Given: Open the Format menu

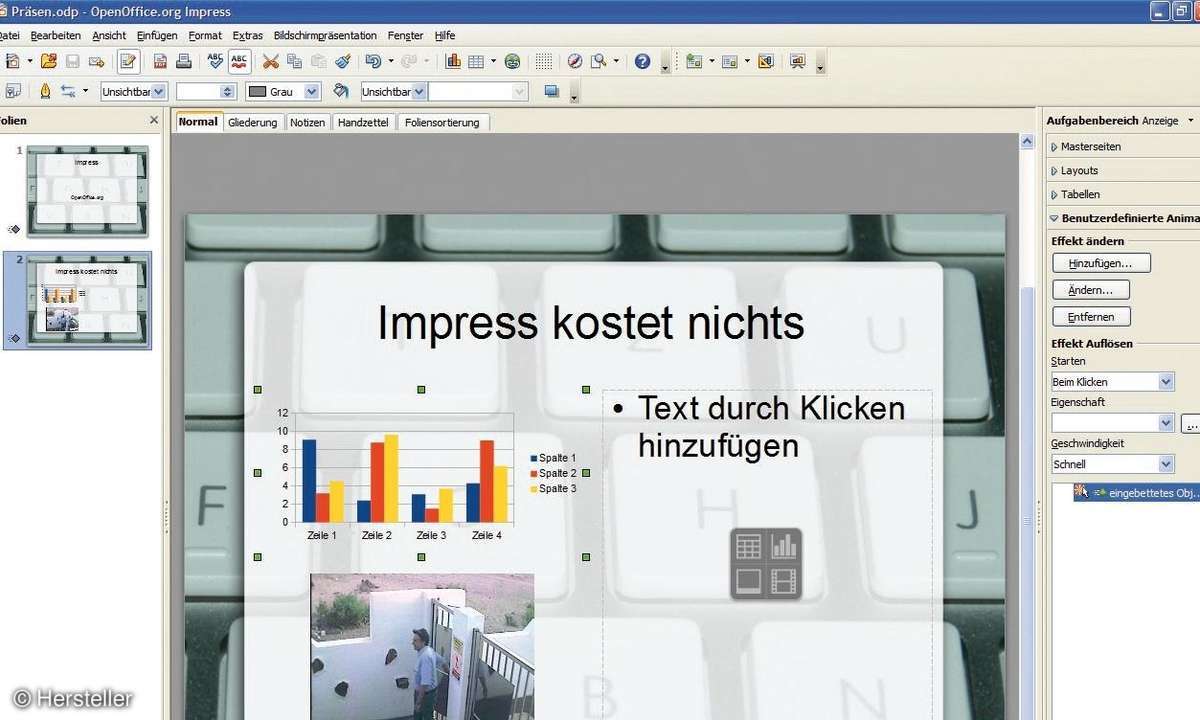Looking at the screenshot, I should click(205, 36).
